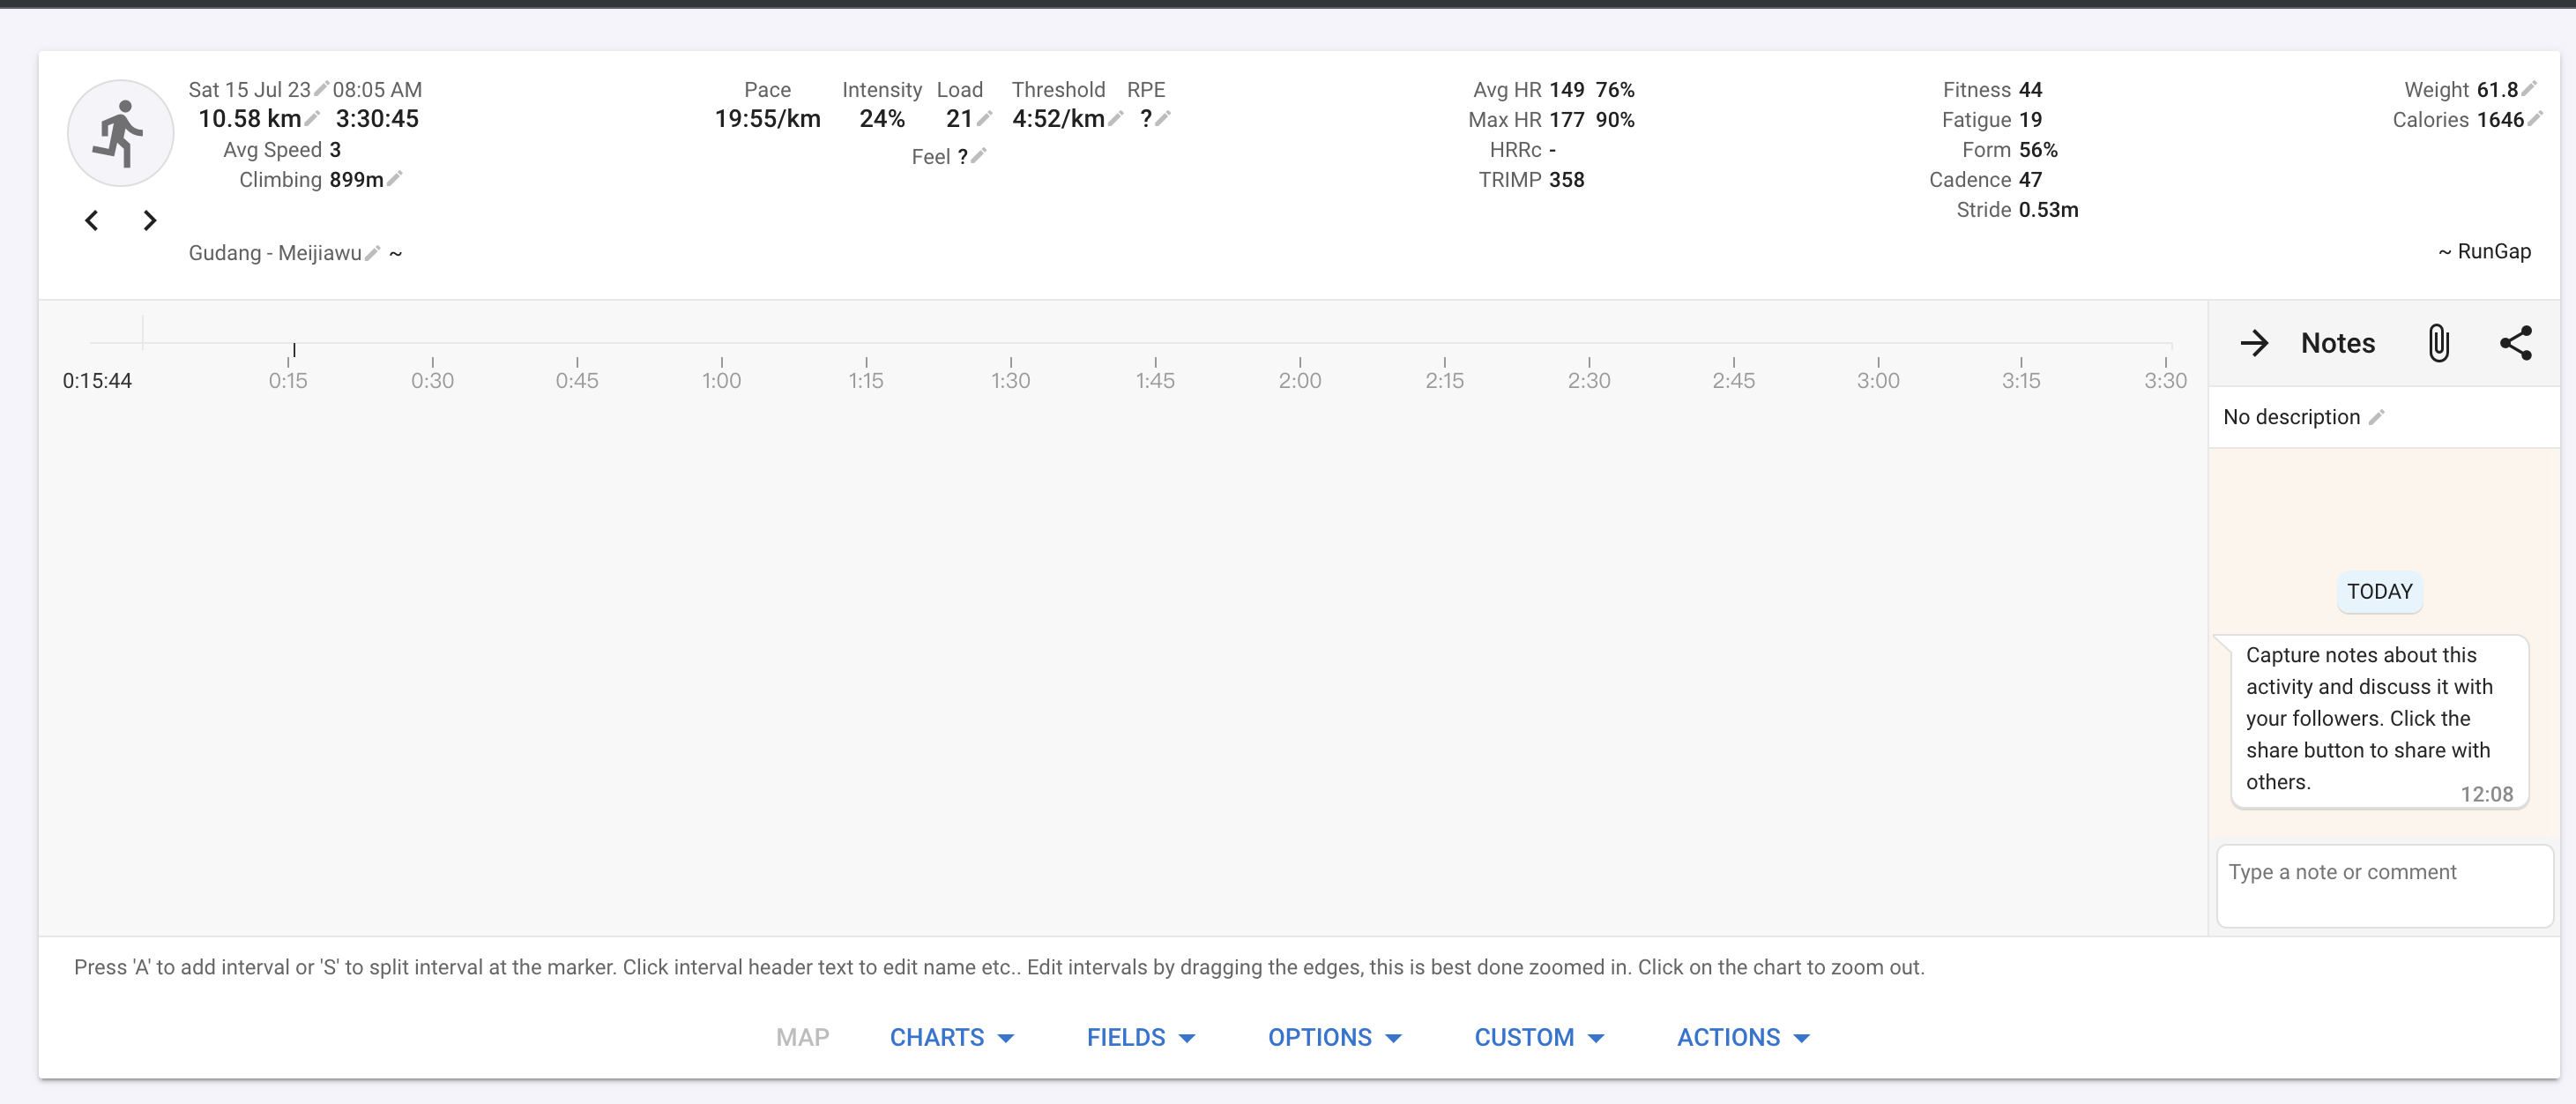The height and width of the screenshot is (1104, 2576).
Task: Collapse the Notes panel arrow
Action: 2254,343
